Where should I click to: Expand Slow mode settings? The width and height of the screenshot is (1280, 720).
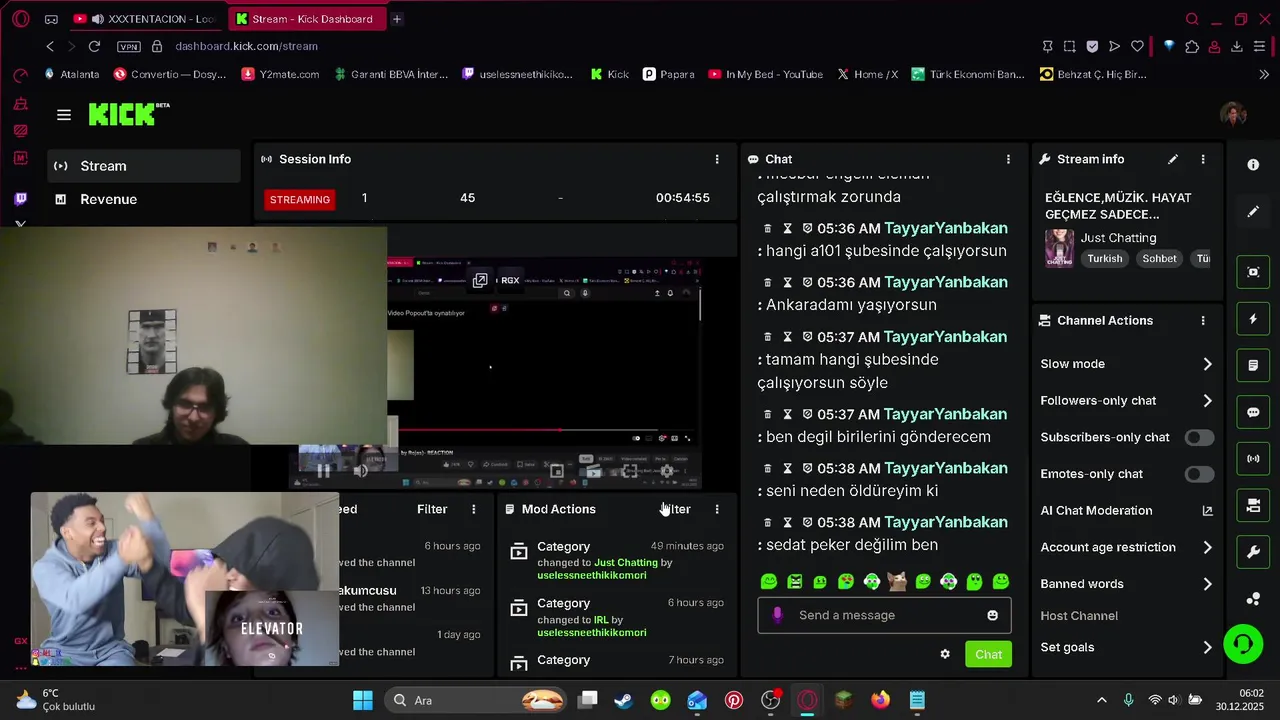coord(1126,364)
